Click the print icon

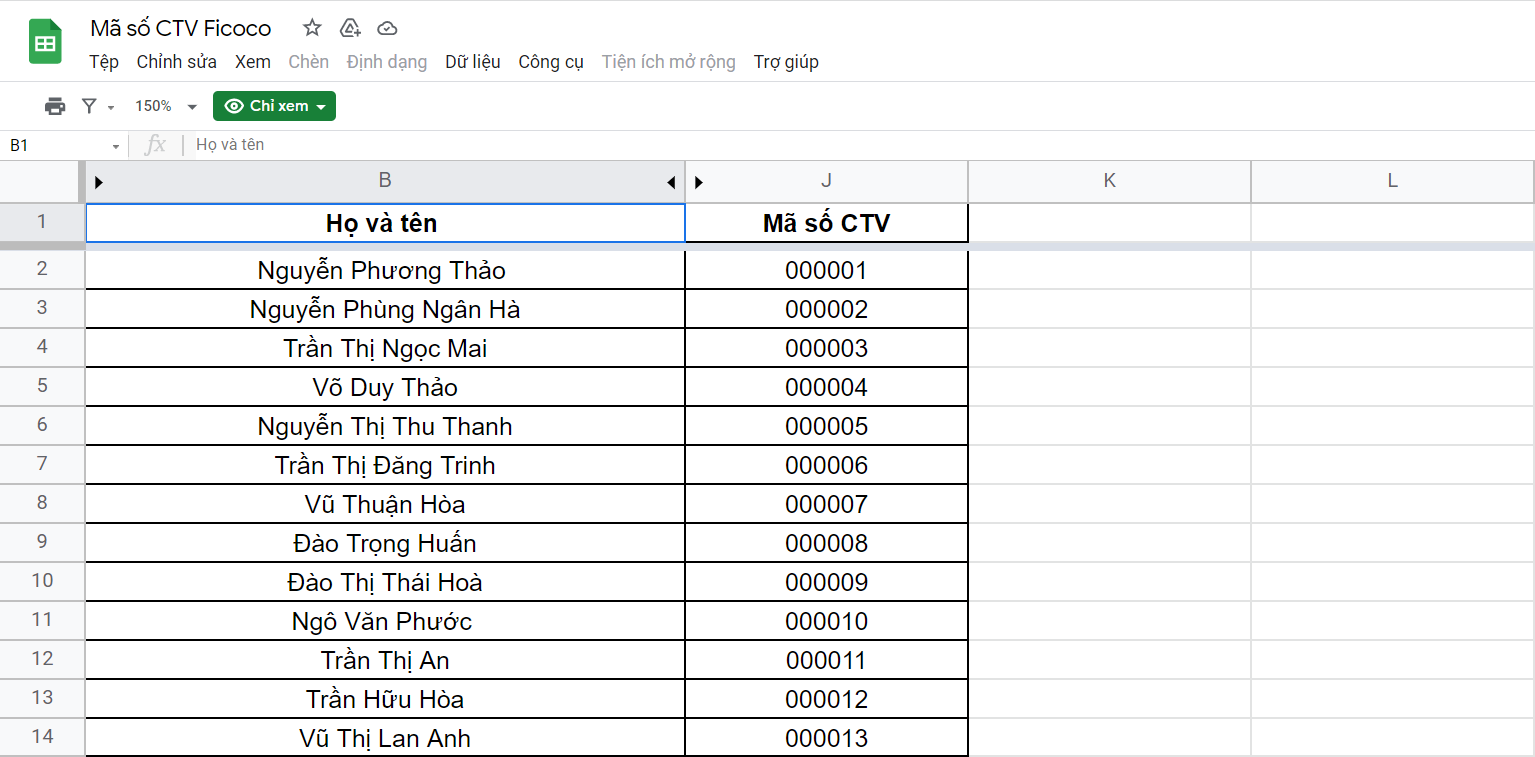click(x=55, y=106)
